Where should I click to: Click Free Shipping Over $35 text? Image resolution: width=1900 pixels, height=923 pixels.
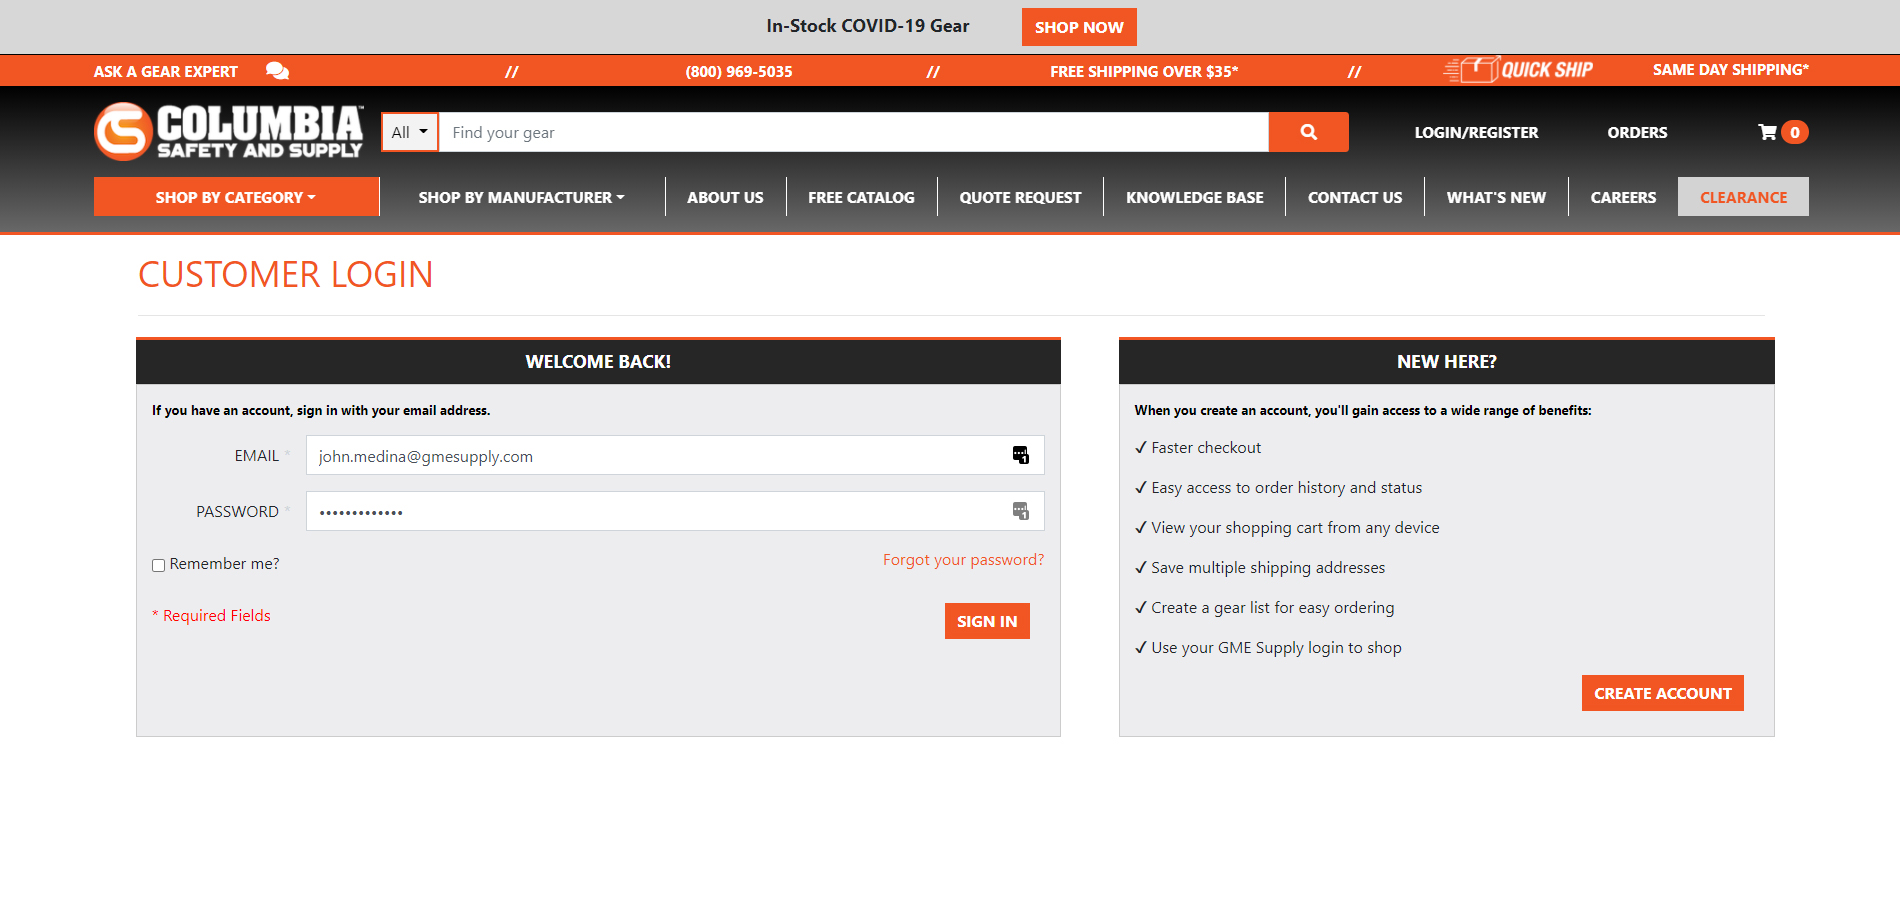1144,71
